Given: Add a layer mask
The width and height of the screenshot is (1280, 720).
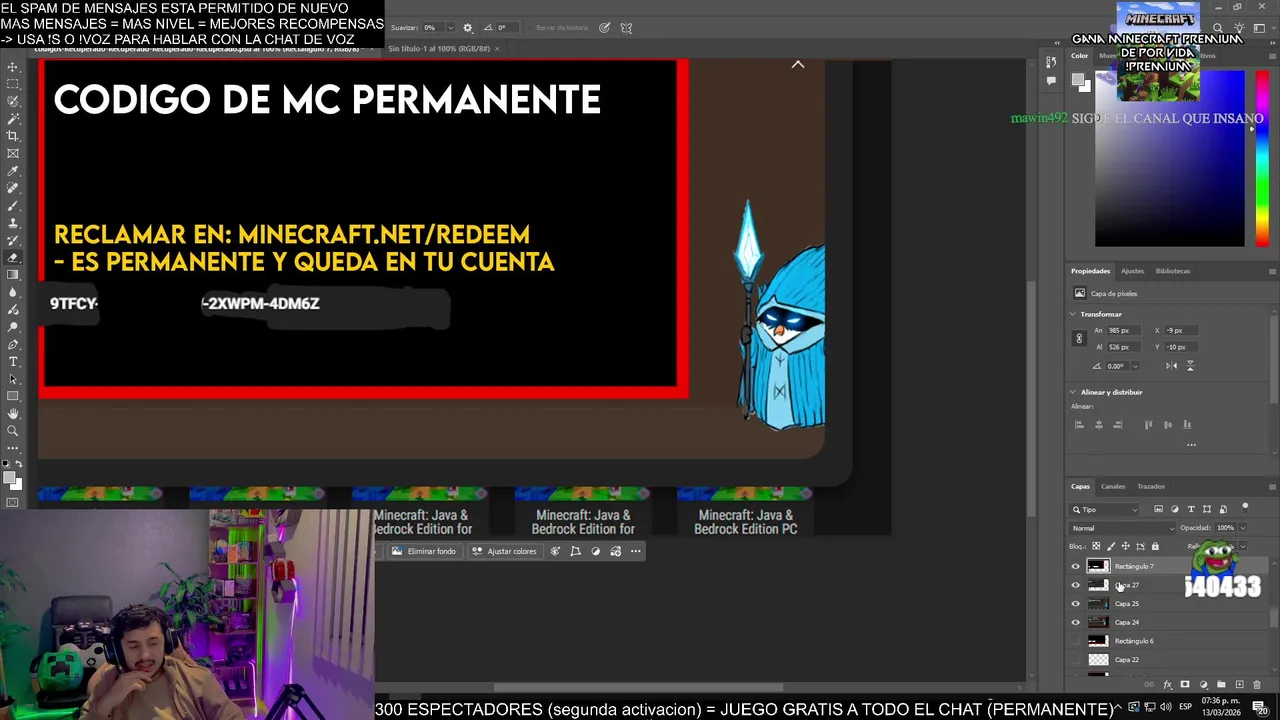Looking at the screenshot, I should (1185, 685).
